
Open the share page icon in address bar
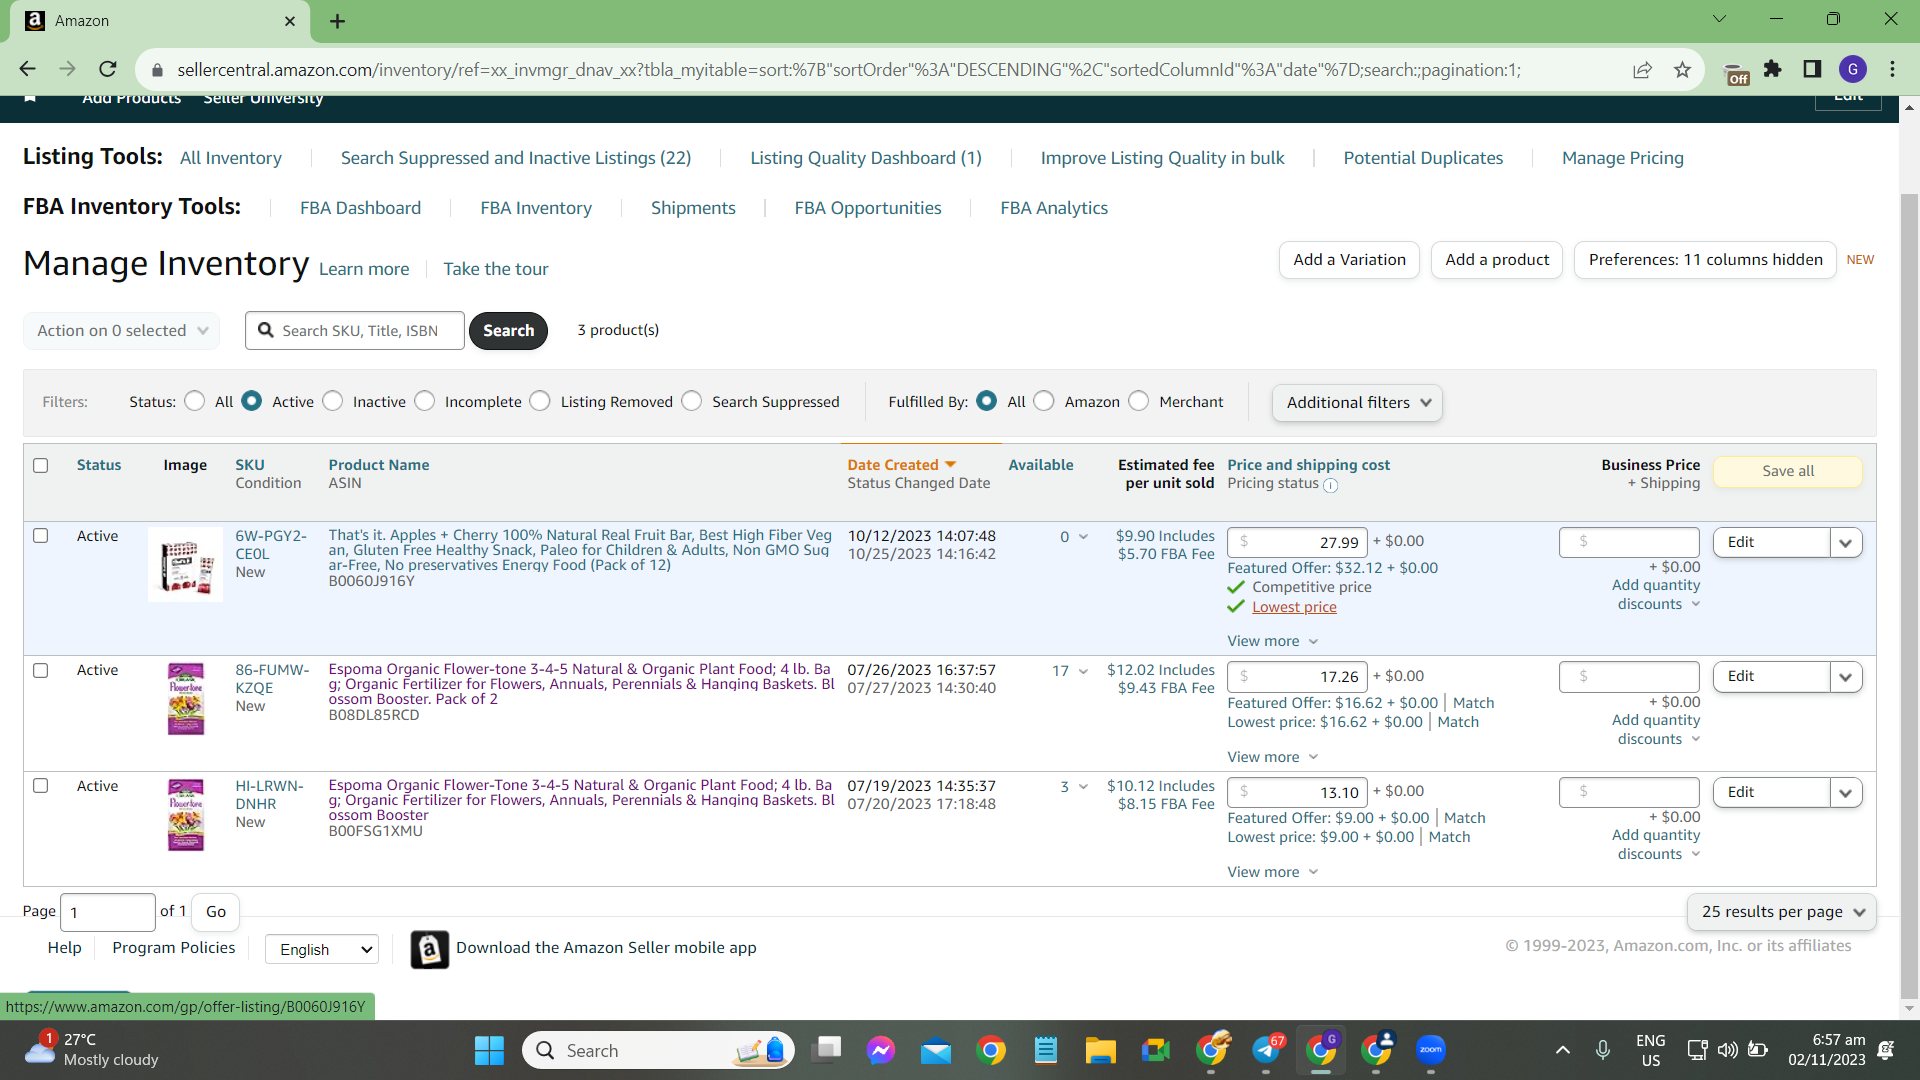[1642, 69]
